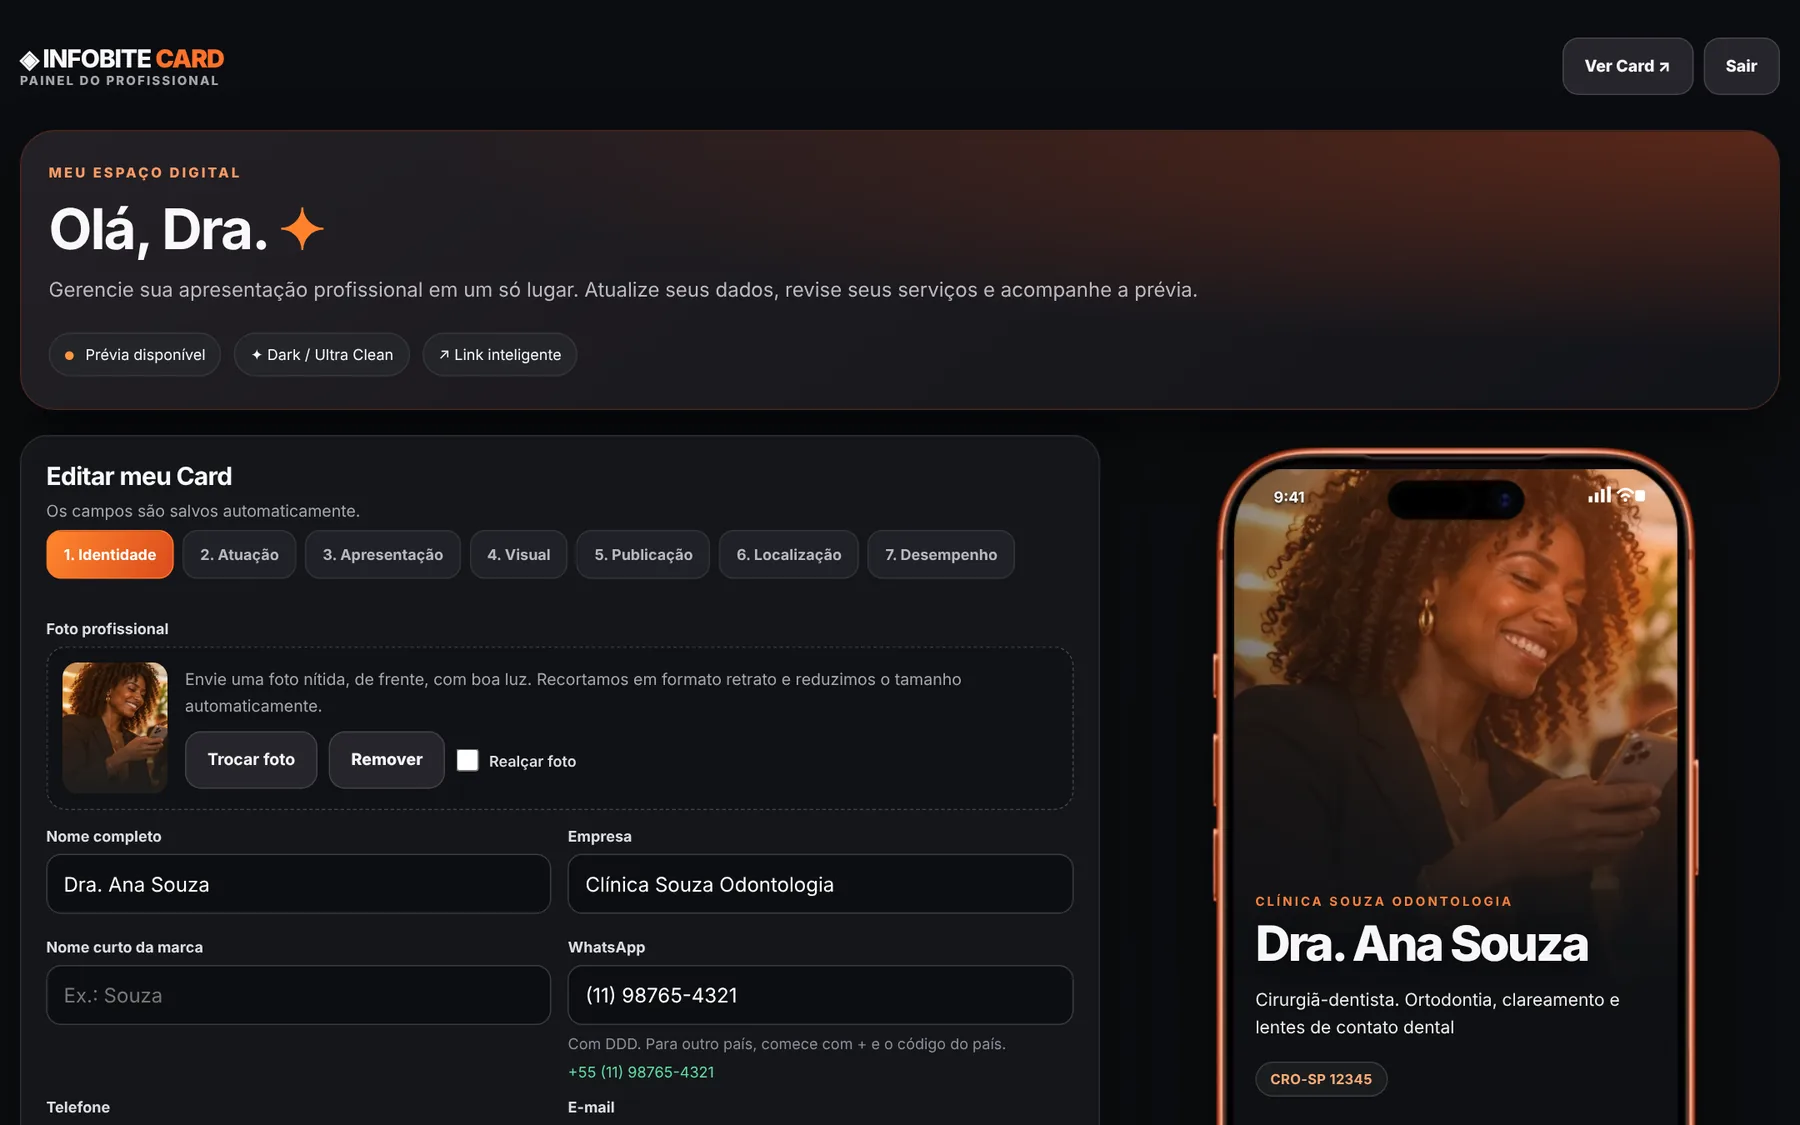
Task: Click the Clínica Souza Odontologia label in preview
Action: point(1384,901)
